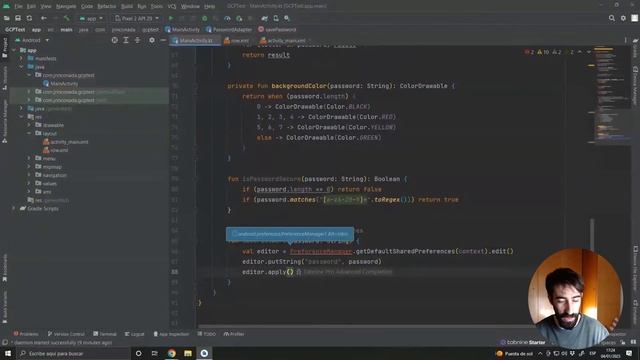This screenshot has height=360, width=640.
Task: Open the Device Manager phone icon in toolbar
Action: point(276,18)
